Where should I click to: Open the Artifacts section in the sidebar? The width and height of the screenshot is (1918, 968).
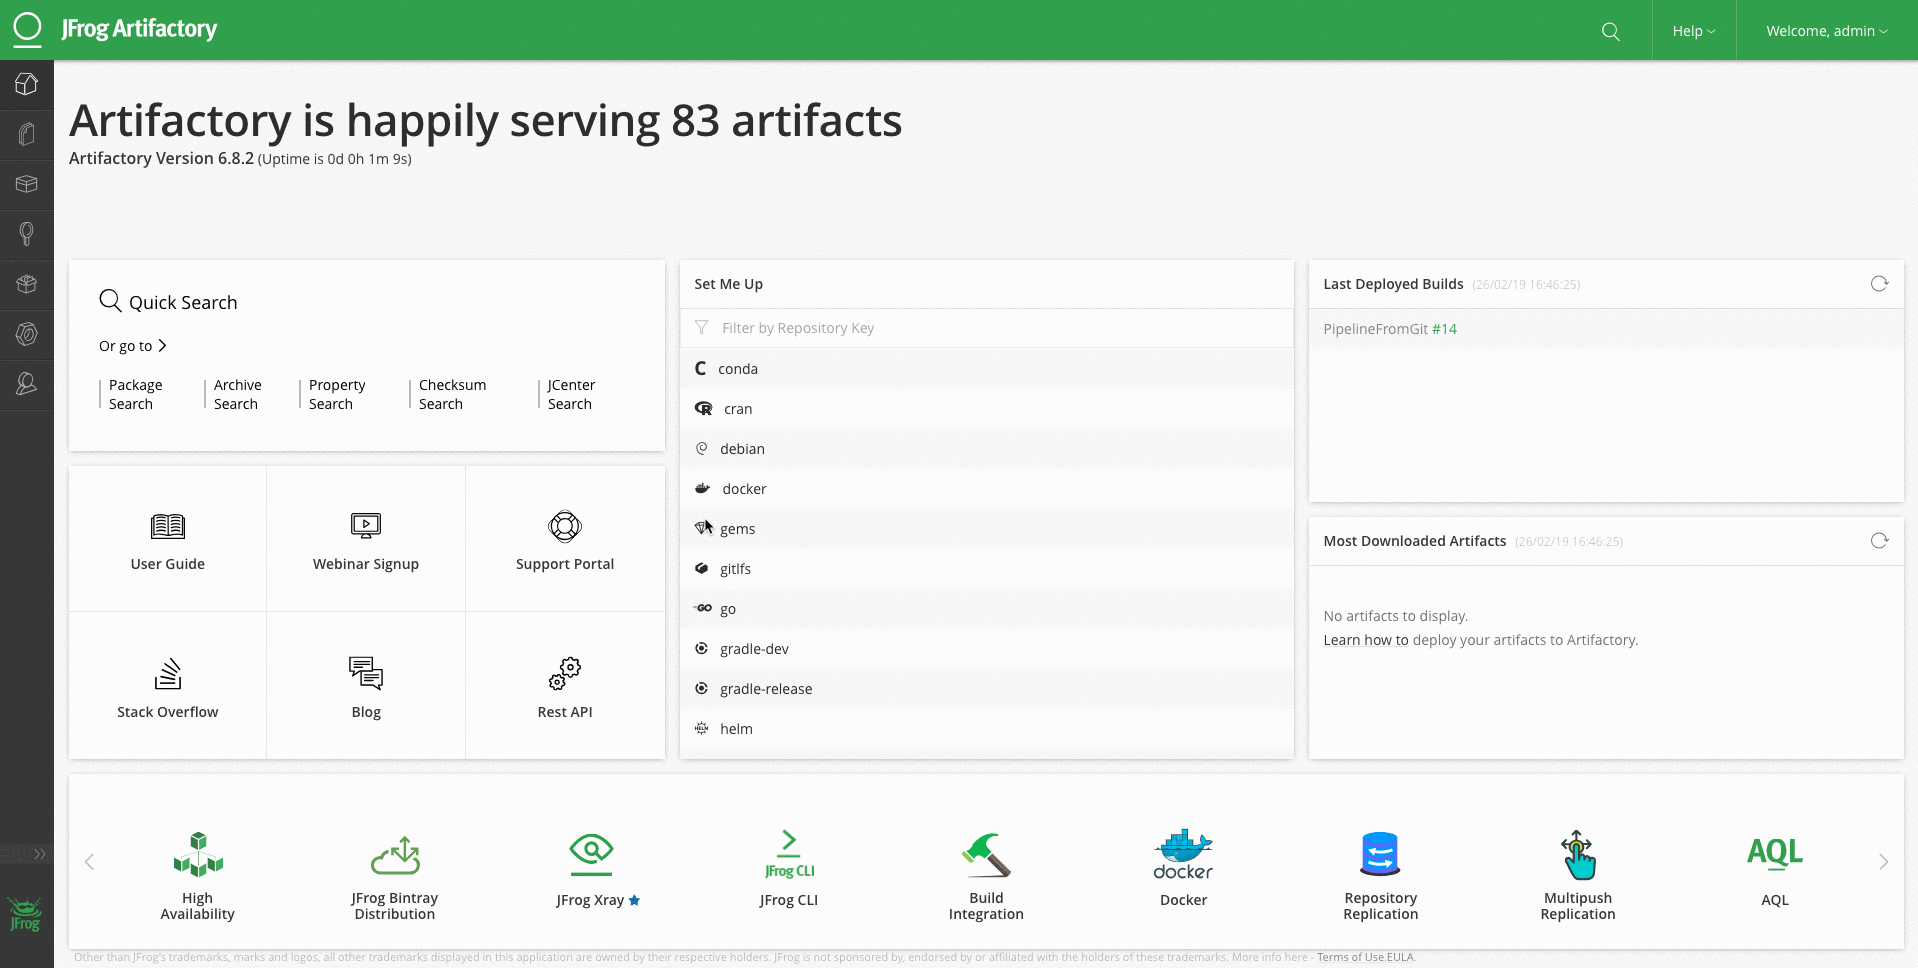[x=27, y=134]
